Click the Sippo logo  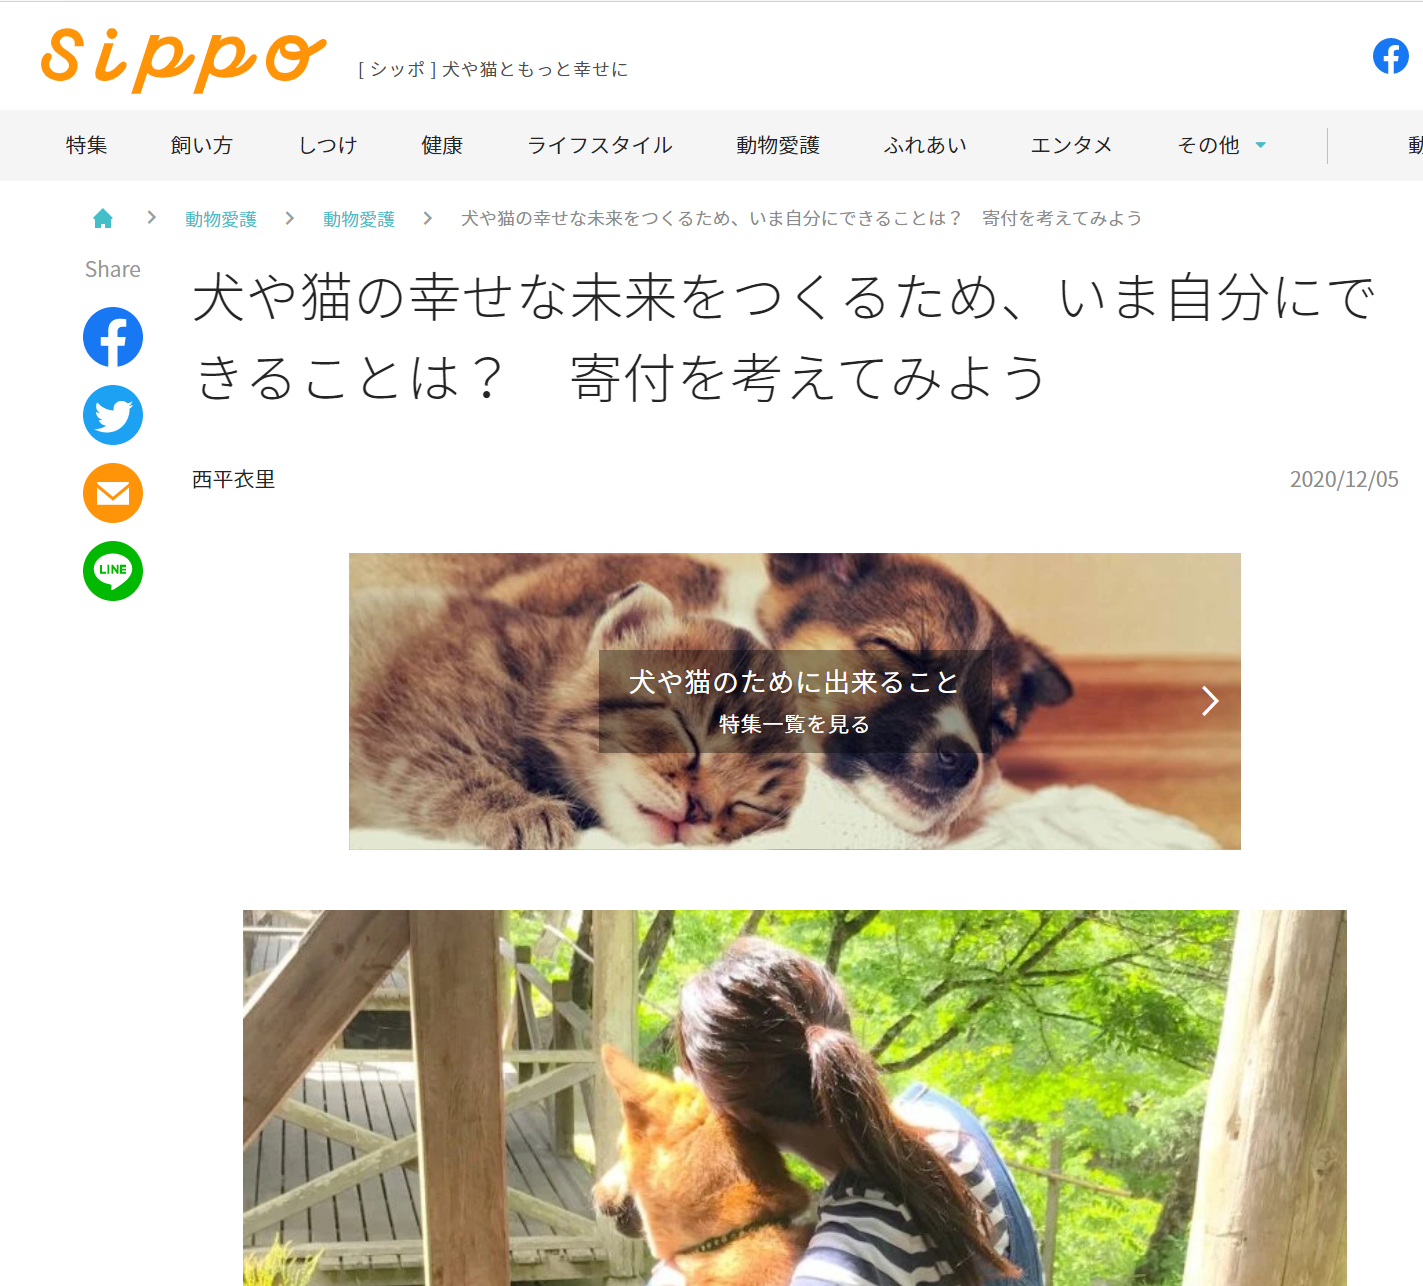click(x=183, y=60)
